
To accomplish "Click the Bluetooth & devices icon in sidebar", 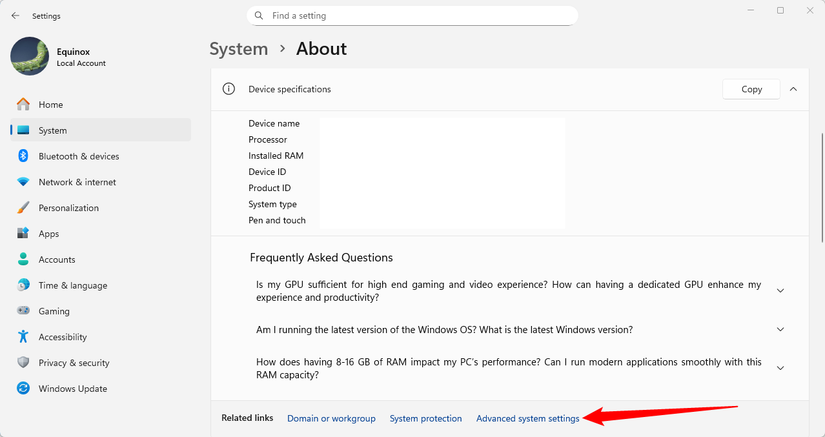I will 23,156.
